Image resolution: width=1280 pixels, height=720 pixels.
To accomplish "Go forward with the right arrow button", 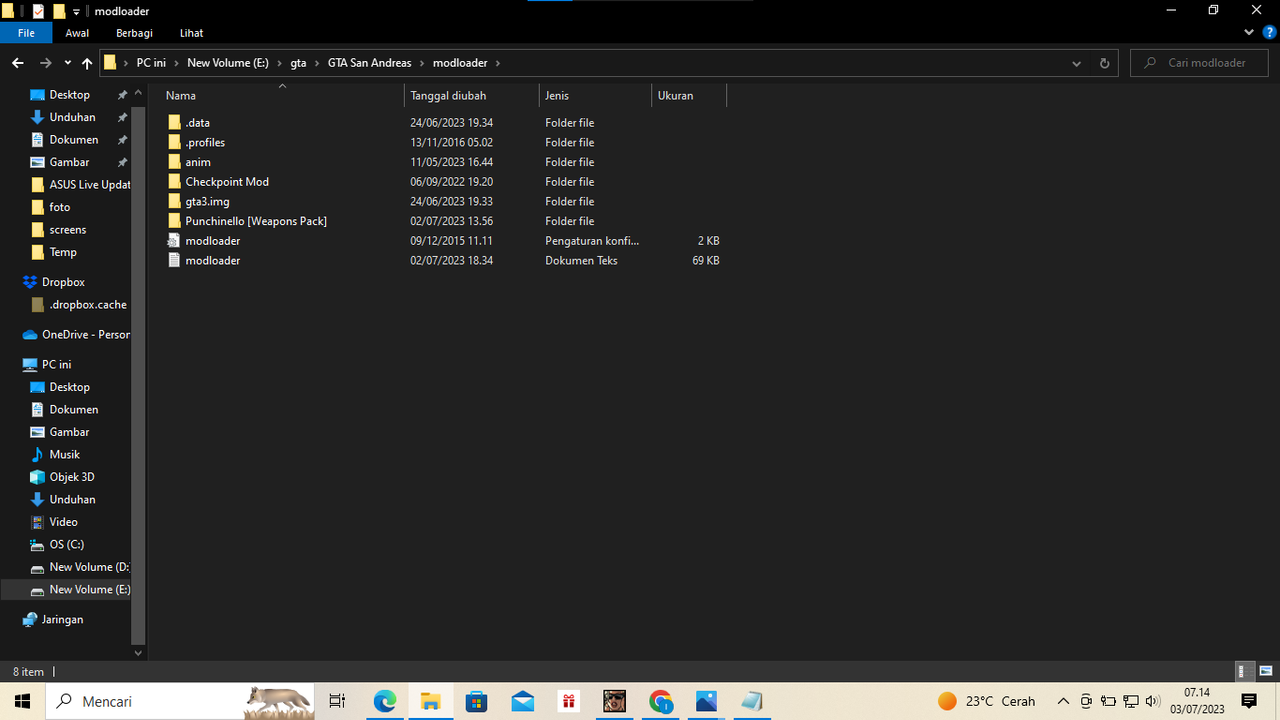I will tap(45, 63).
